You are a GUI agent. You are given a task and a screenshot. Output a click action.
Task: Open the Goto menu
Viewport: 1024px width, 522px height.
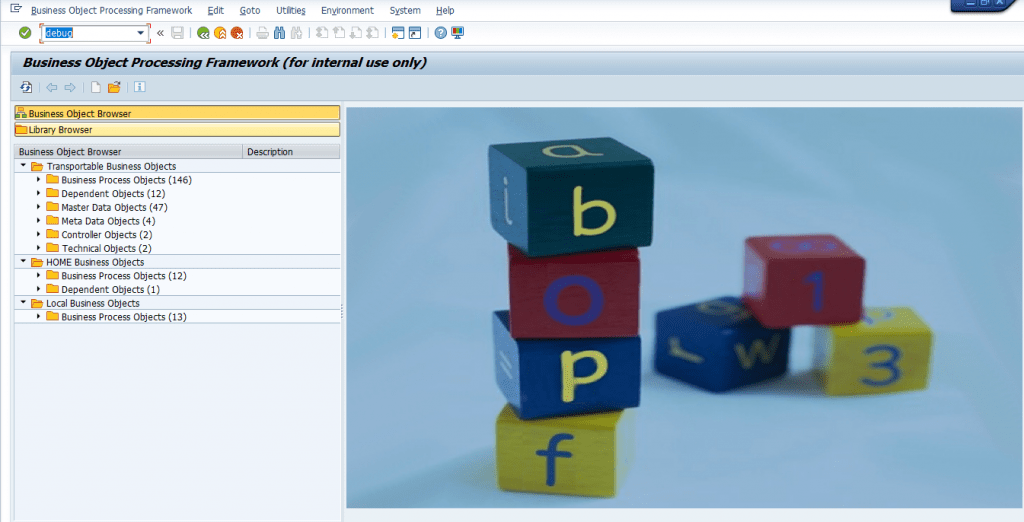pyautogui.click(x=249, y=10)
